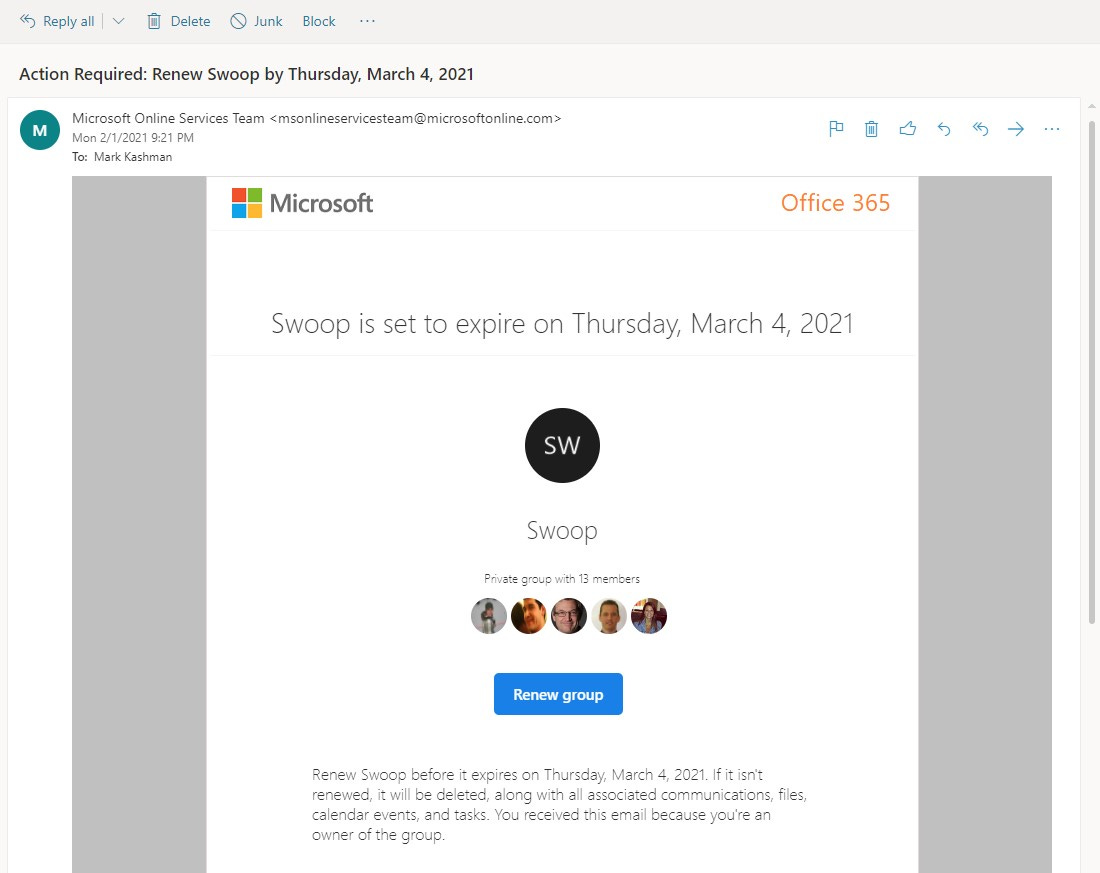Click the sender avatar with letter M
Image resolution: width=1100 pixels, height=873 pixels.
(x=40, y=130)
